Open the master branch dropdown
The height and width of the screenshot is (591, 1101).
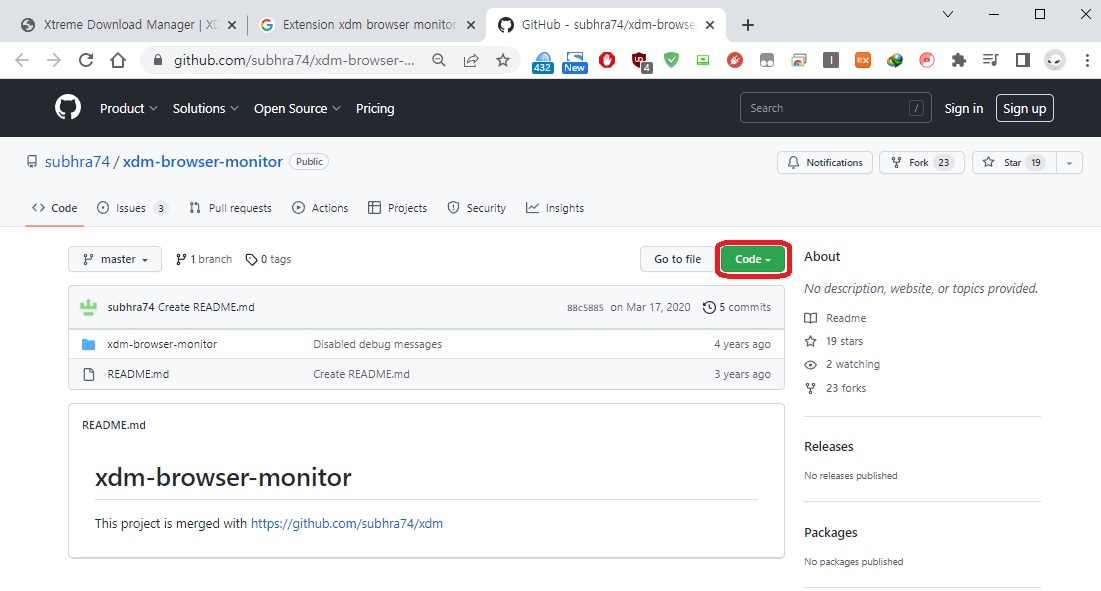[115, 259]
